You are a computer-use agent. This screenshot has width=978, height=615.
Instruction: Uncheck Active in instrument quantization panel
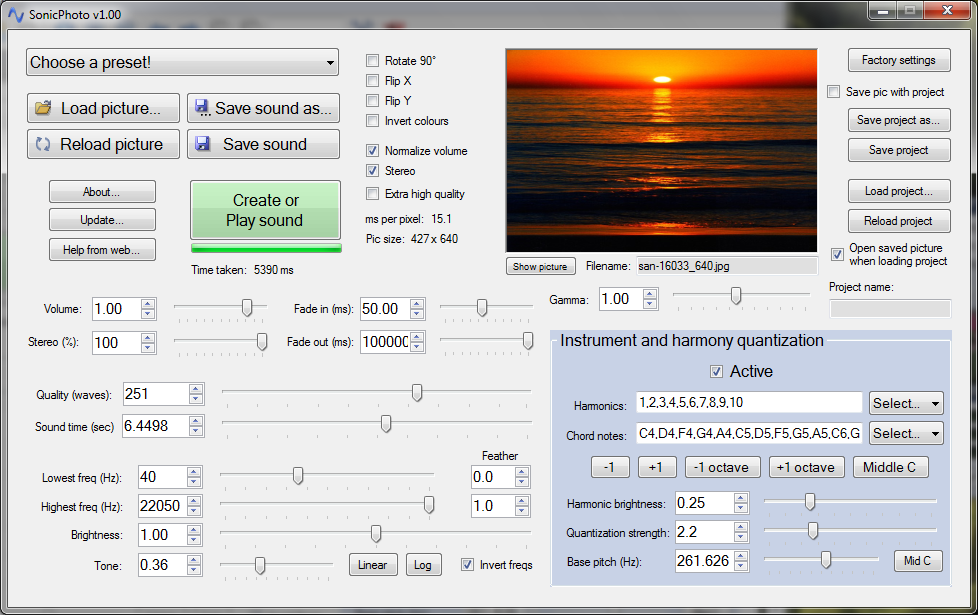[716, 372]
